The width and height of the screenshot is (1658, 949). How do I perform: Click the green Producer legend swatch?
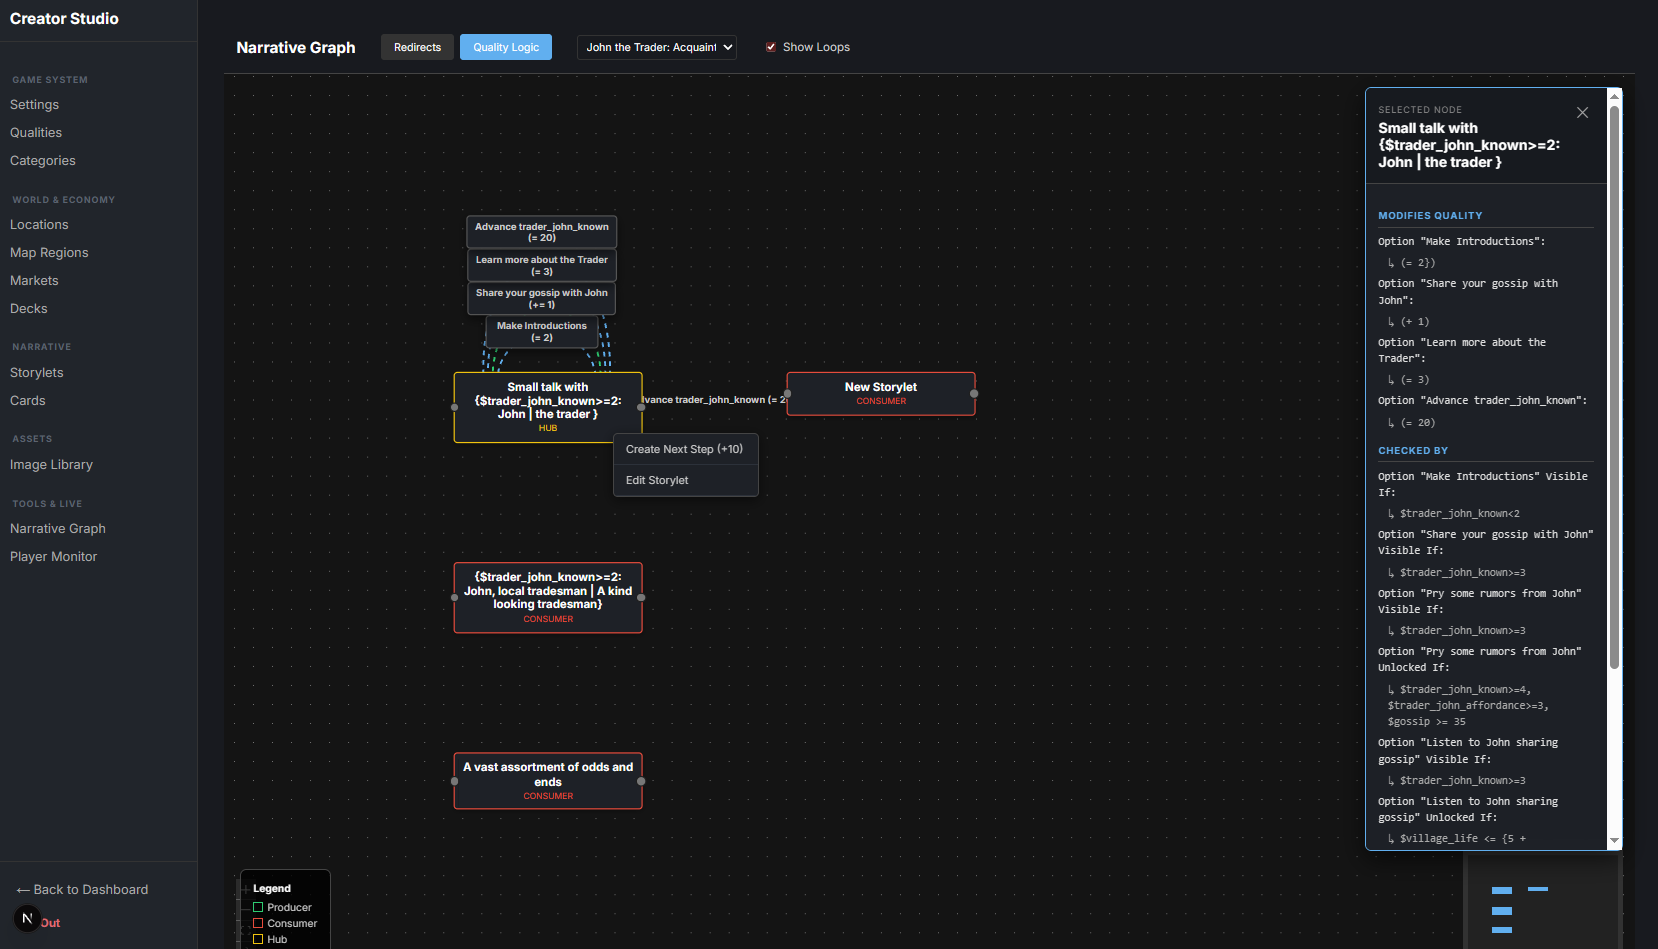coord(258,908)
